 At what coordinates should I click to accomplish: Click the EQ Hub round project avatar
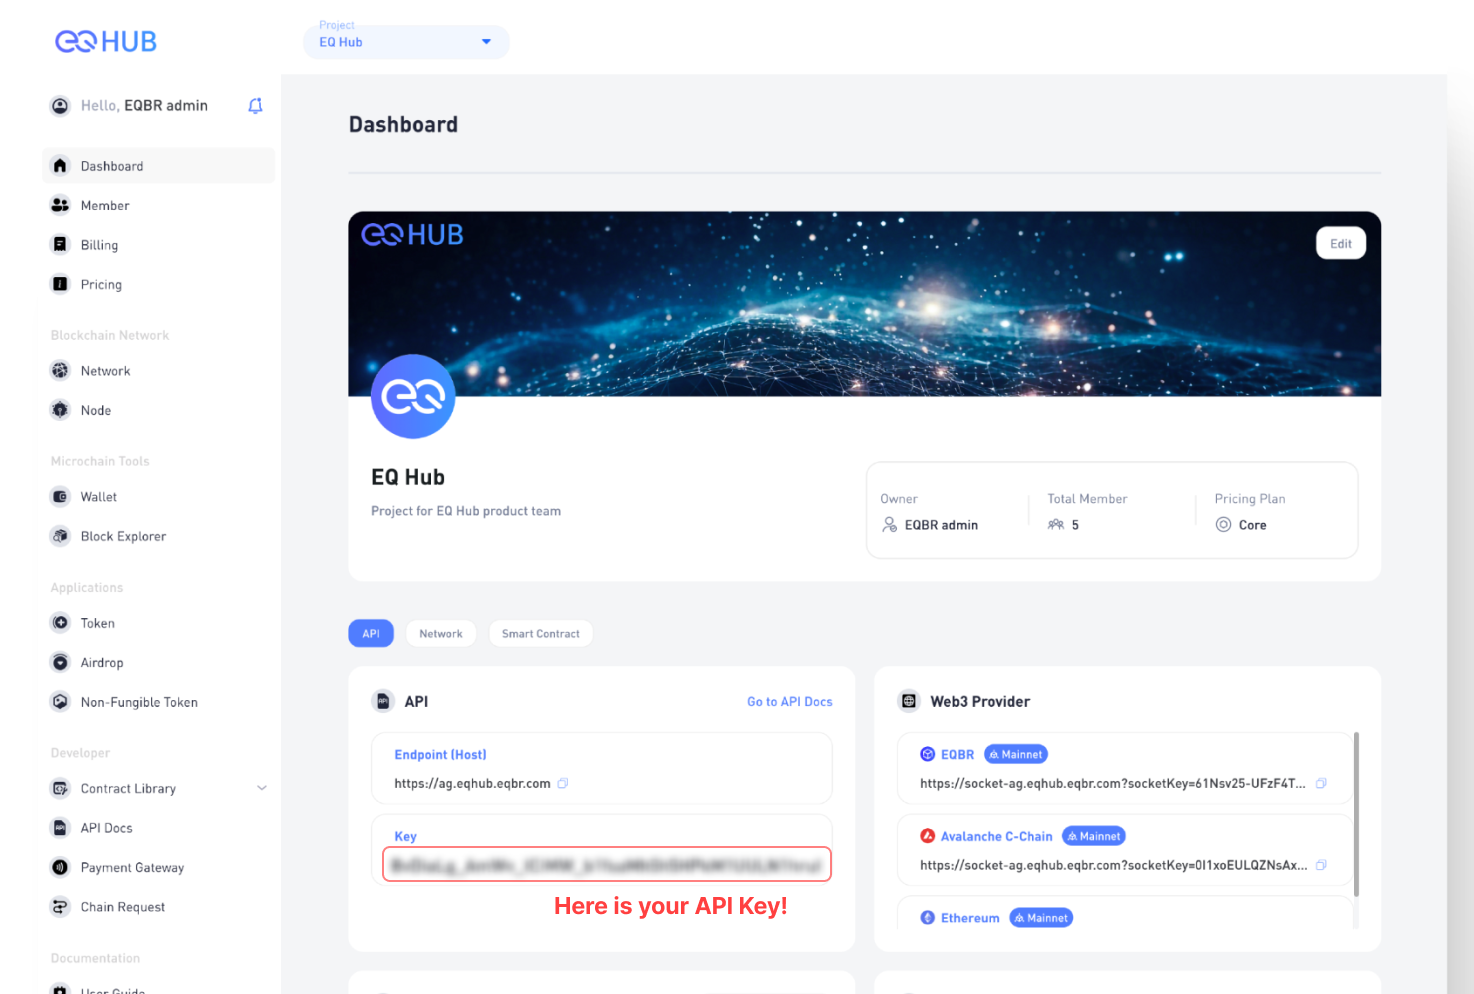click(413, 397)
